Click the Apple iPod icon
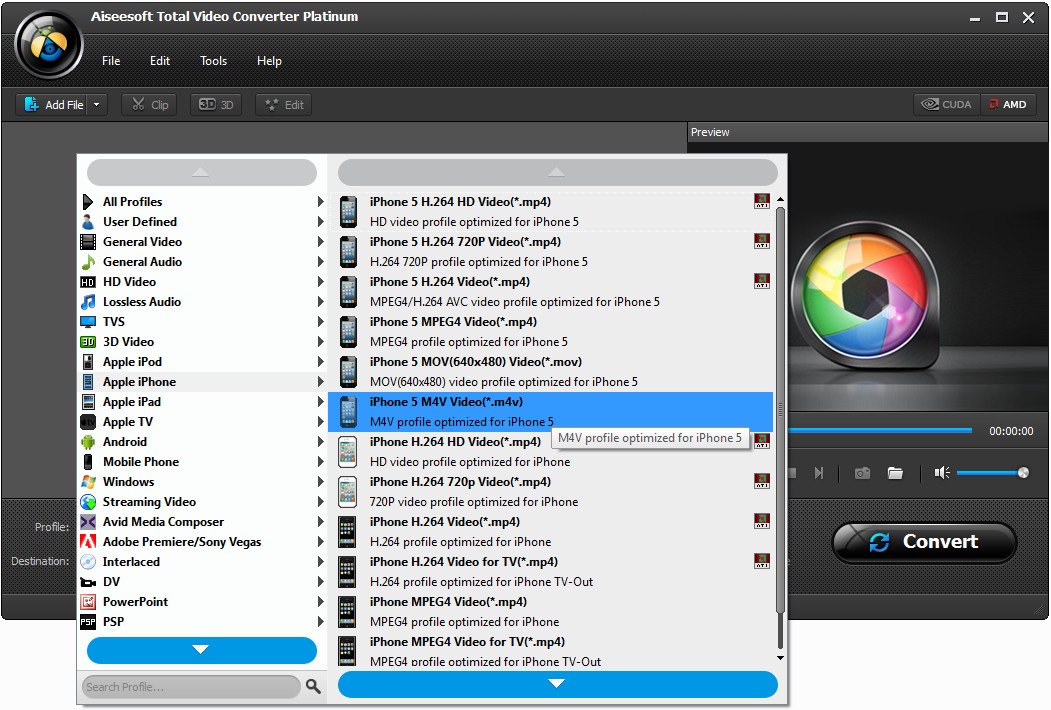Viewport: 1051px width, 710px height. [88, 362]
